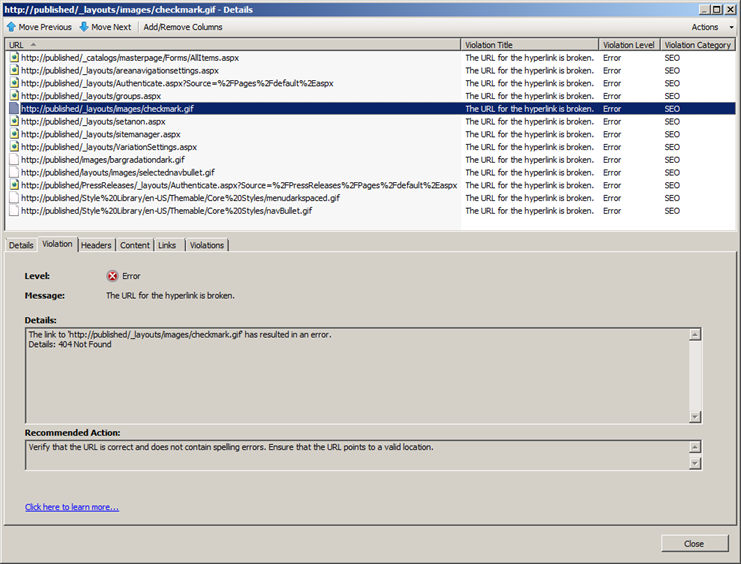The image size is (741, 564).
Task: Click page icon beside areanavigationsettings.aspx URL
Action: [14, 71]
